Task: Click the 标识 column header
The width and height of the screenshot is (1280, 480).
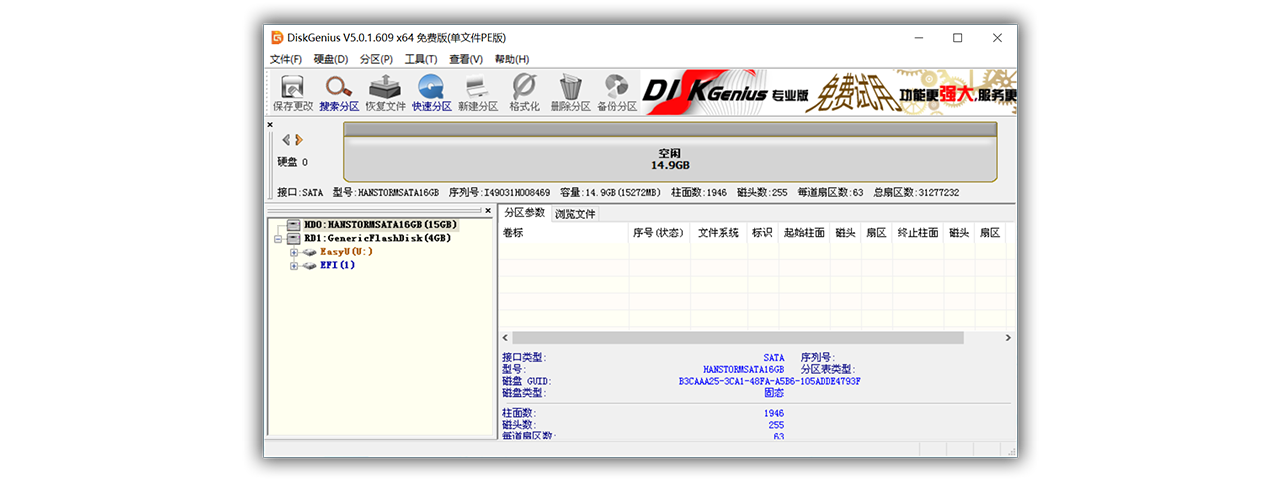Action: point(762,233)
